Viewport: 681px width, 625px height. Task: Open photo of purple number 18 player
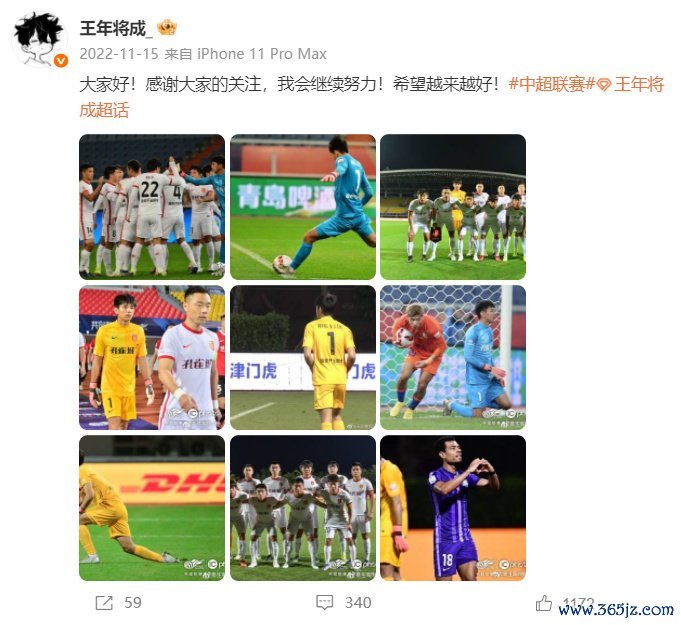pos(453,508)
